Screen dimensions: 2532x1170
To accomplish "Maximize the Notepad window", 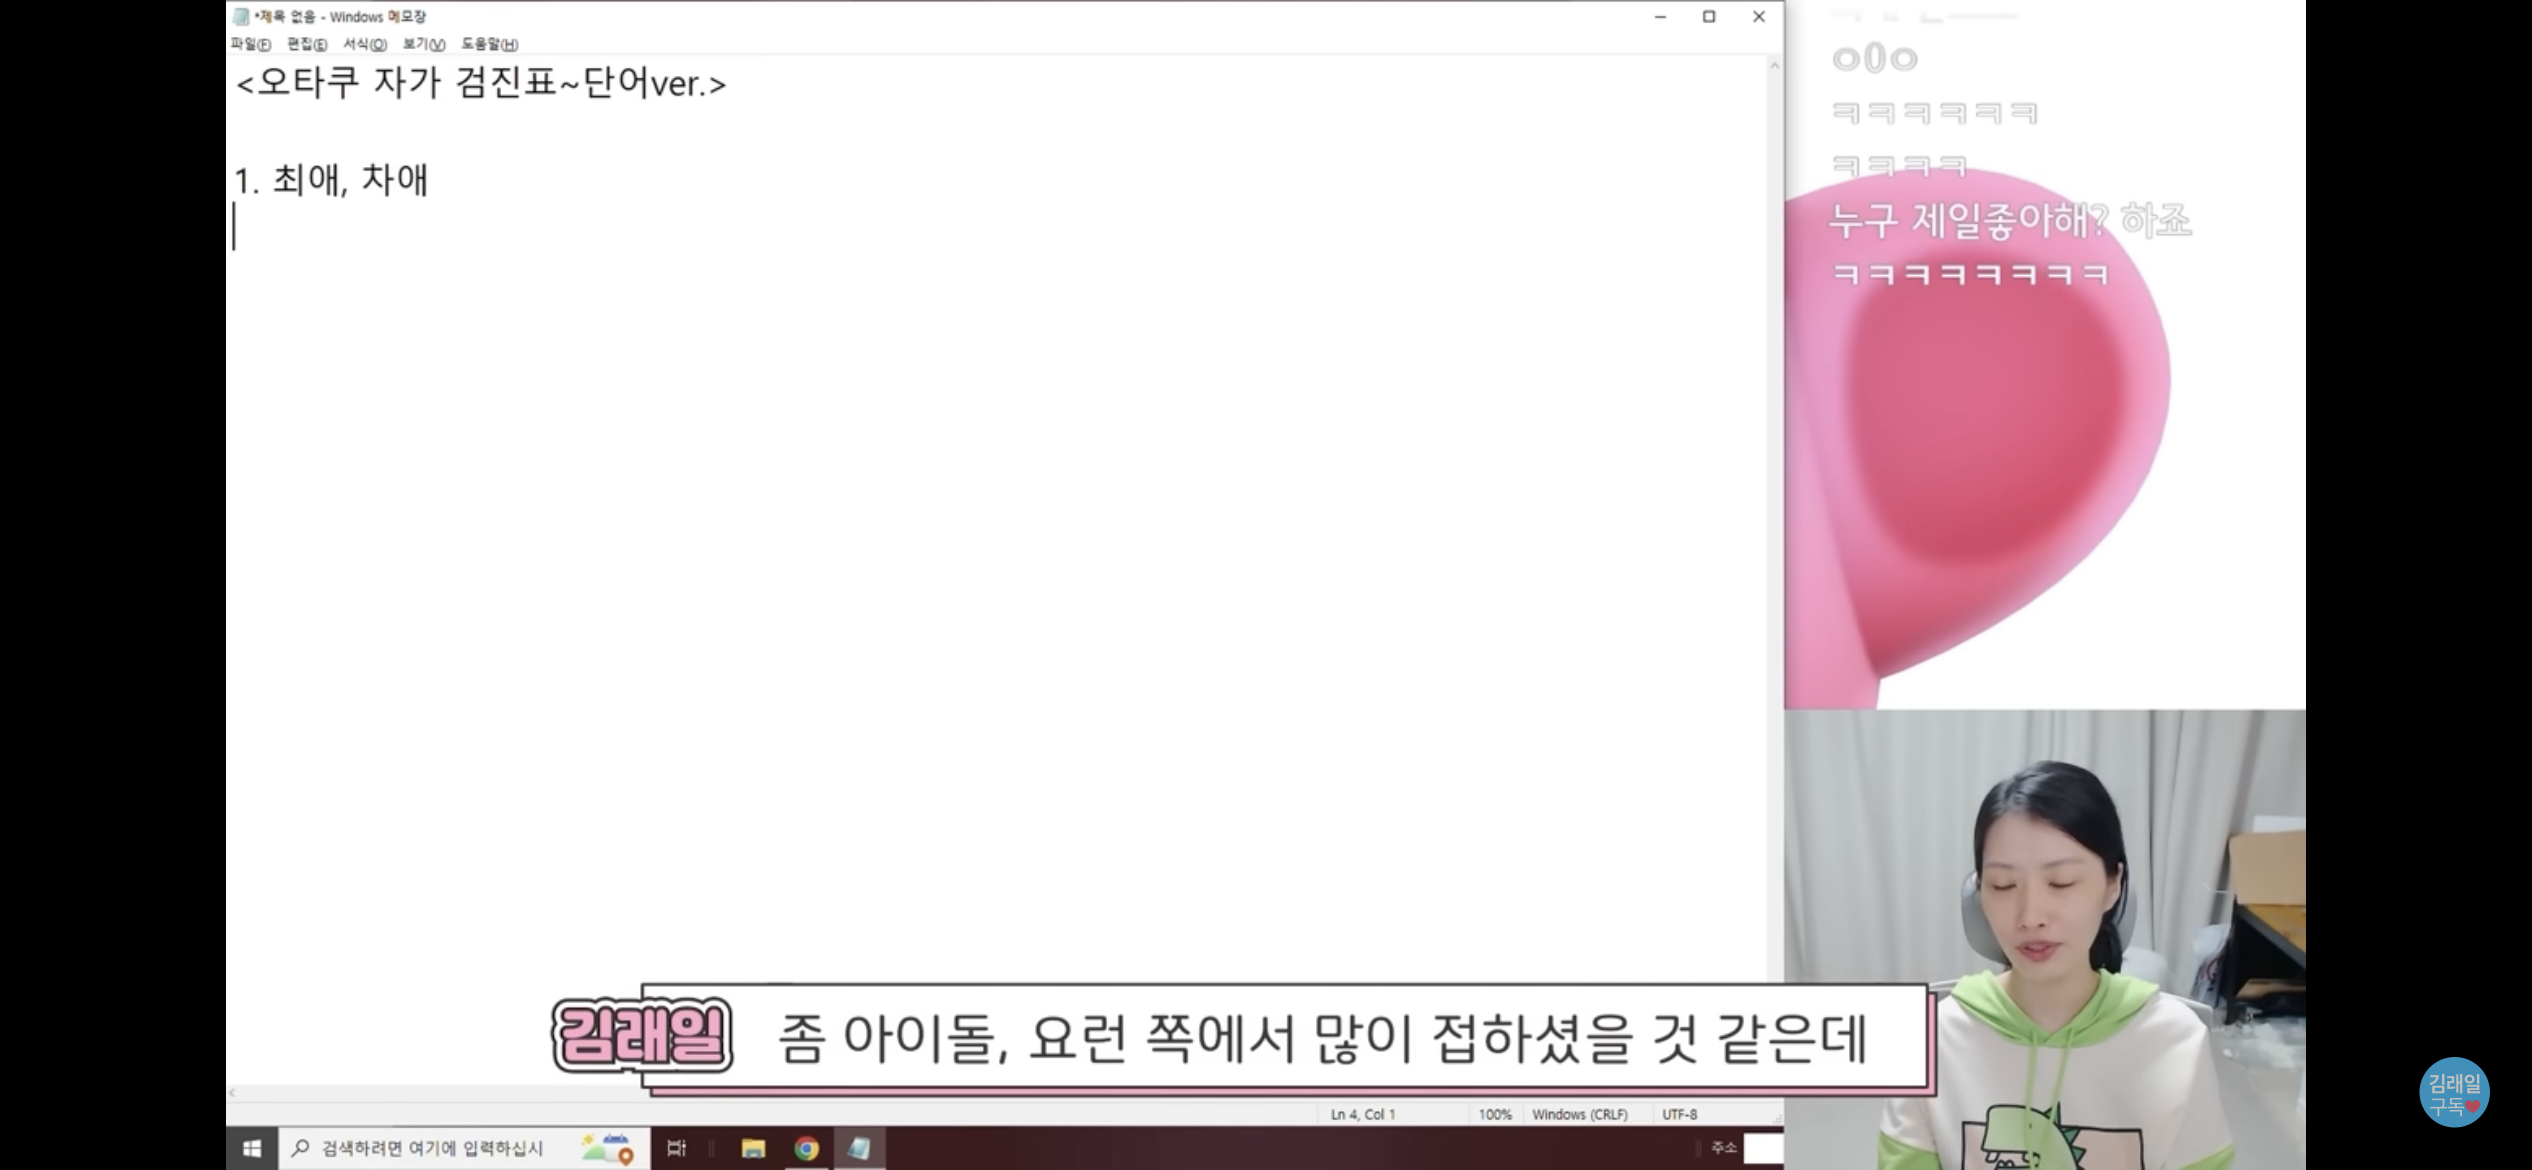I will coord(1709,16).
